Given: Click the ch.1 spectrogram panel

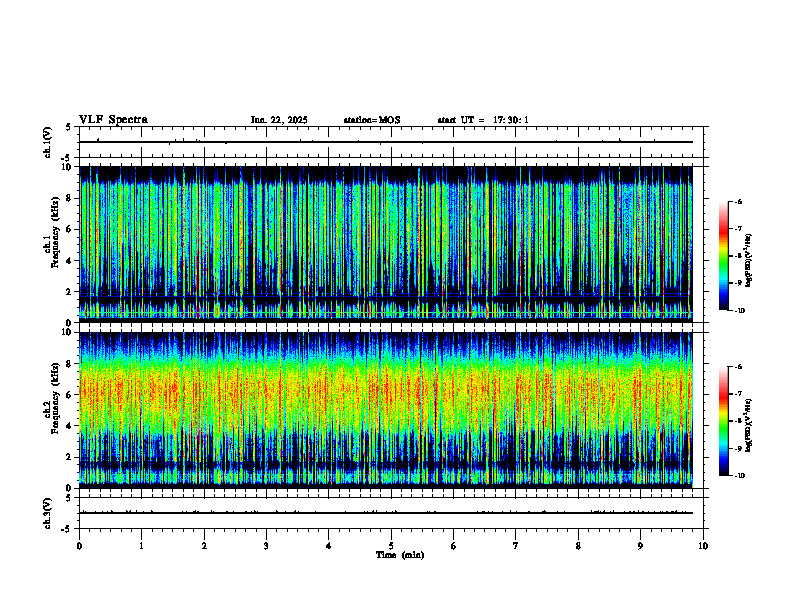Looking at the screenshot, I should pyautogui.click(x=386, y=244).
